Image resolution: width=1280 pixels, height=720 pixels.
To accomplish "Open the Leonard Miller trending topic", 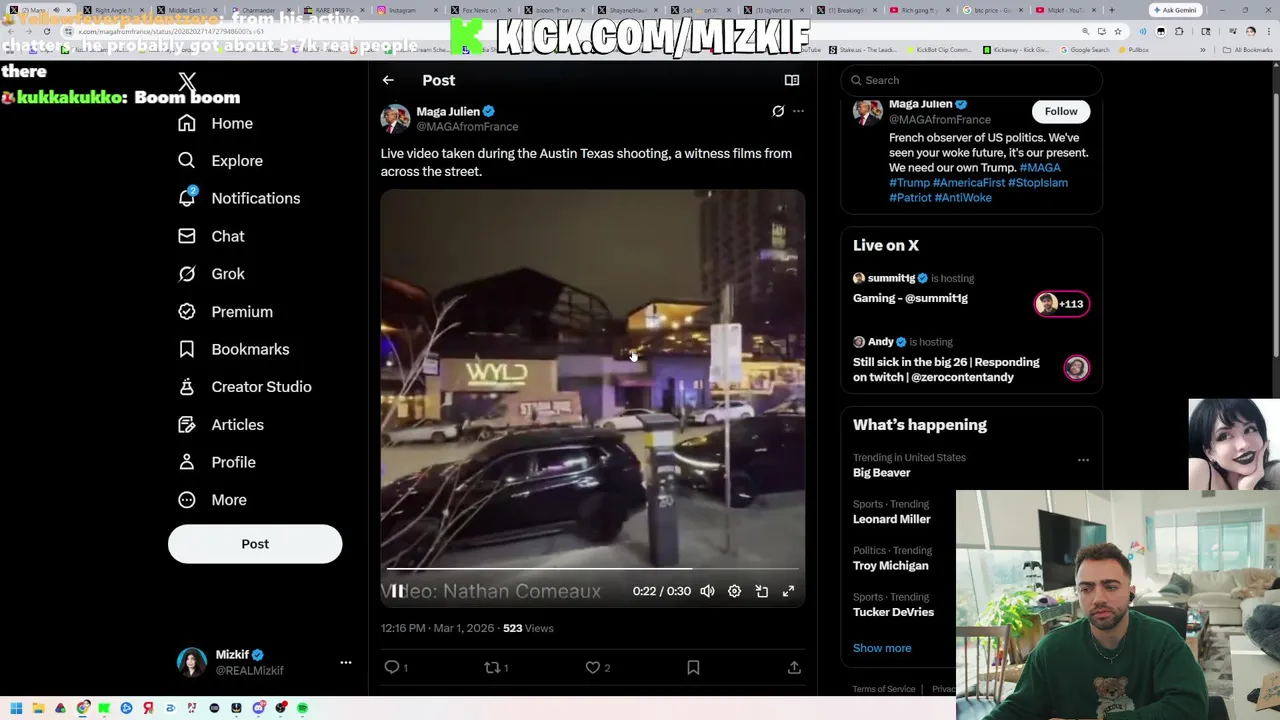I will click(x=892, y=519).
